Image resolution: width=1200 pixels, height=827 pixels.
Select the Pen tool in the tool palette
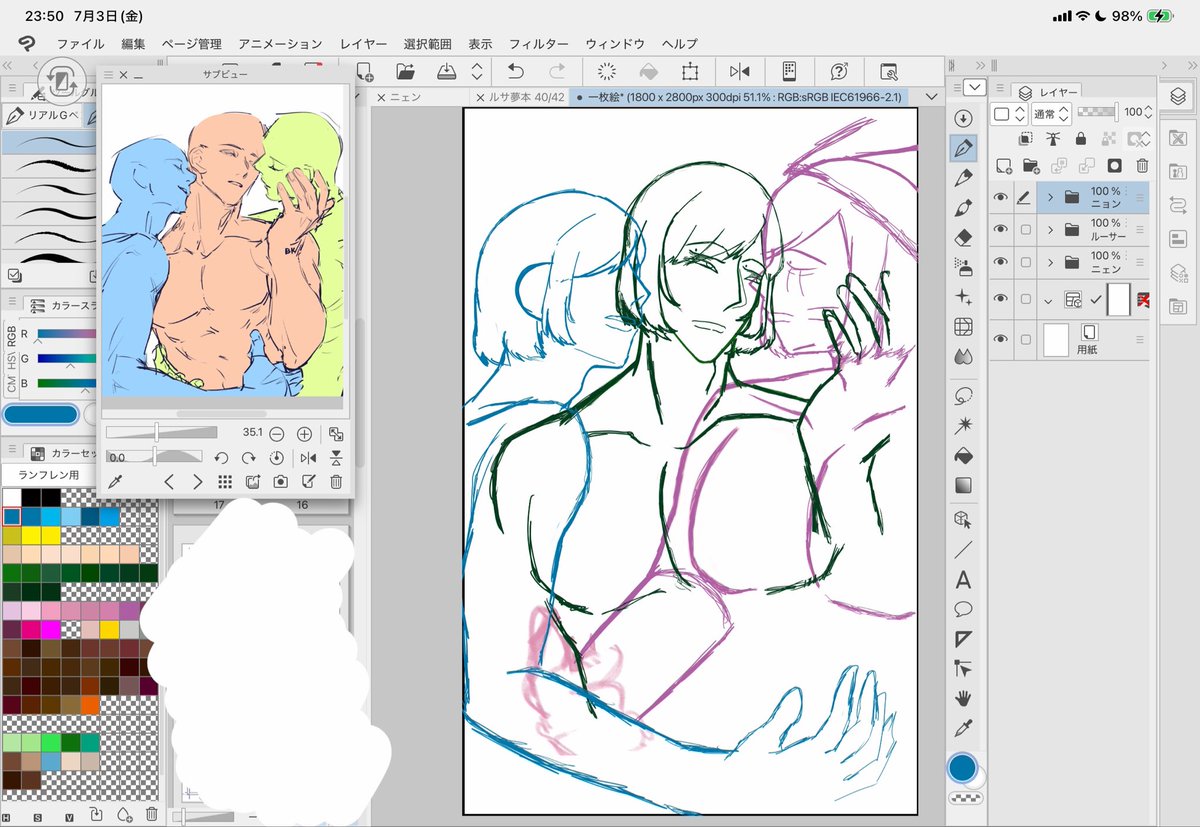point(964,148)
